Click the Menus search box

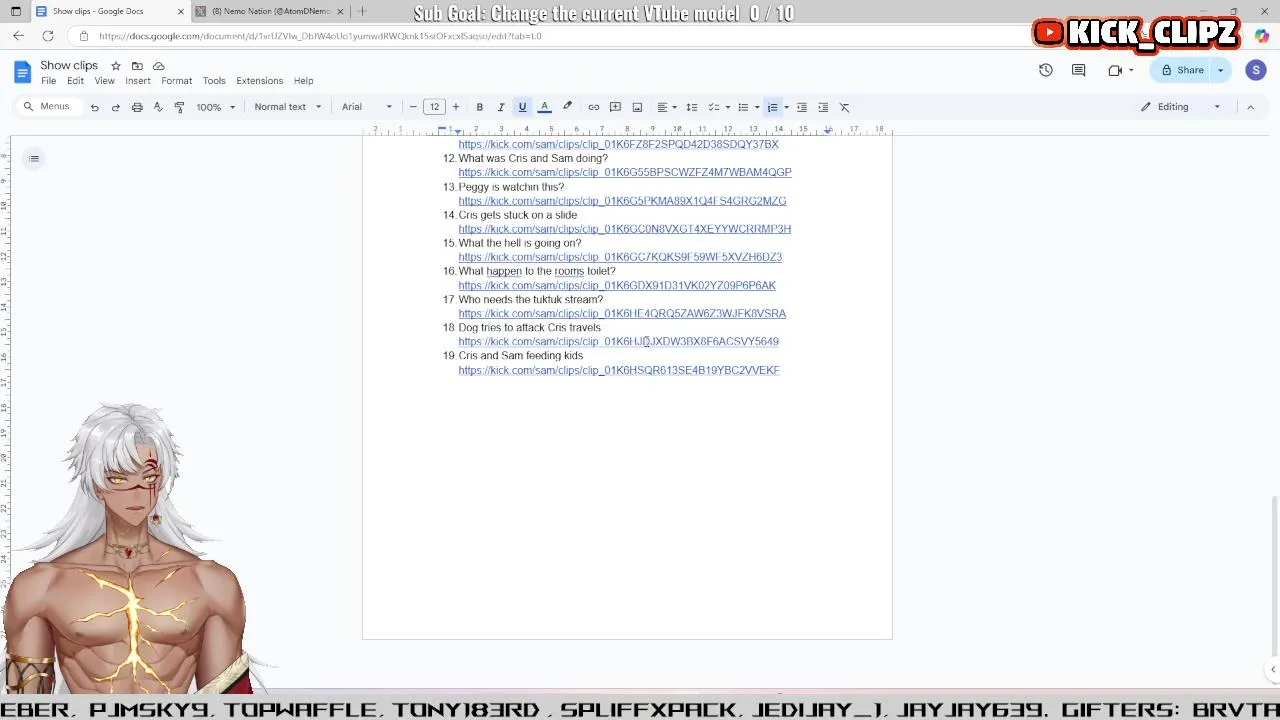[48, 107]
